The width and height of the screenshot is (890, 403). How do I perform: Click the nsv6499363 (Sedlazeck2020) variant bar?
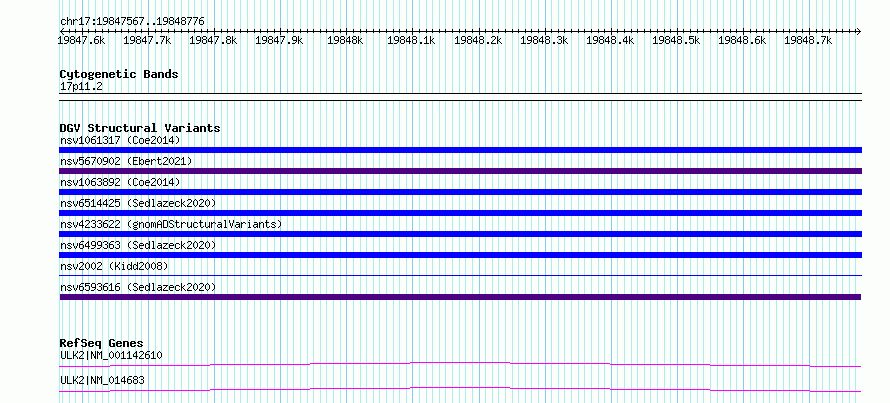(x=460, y=255)
